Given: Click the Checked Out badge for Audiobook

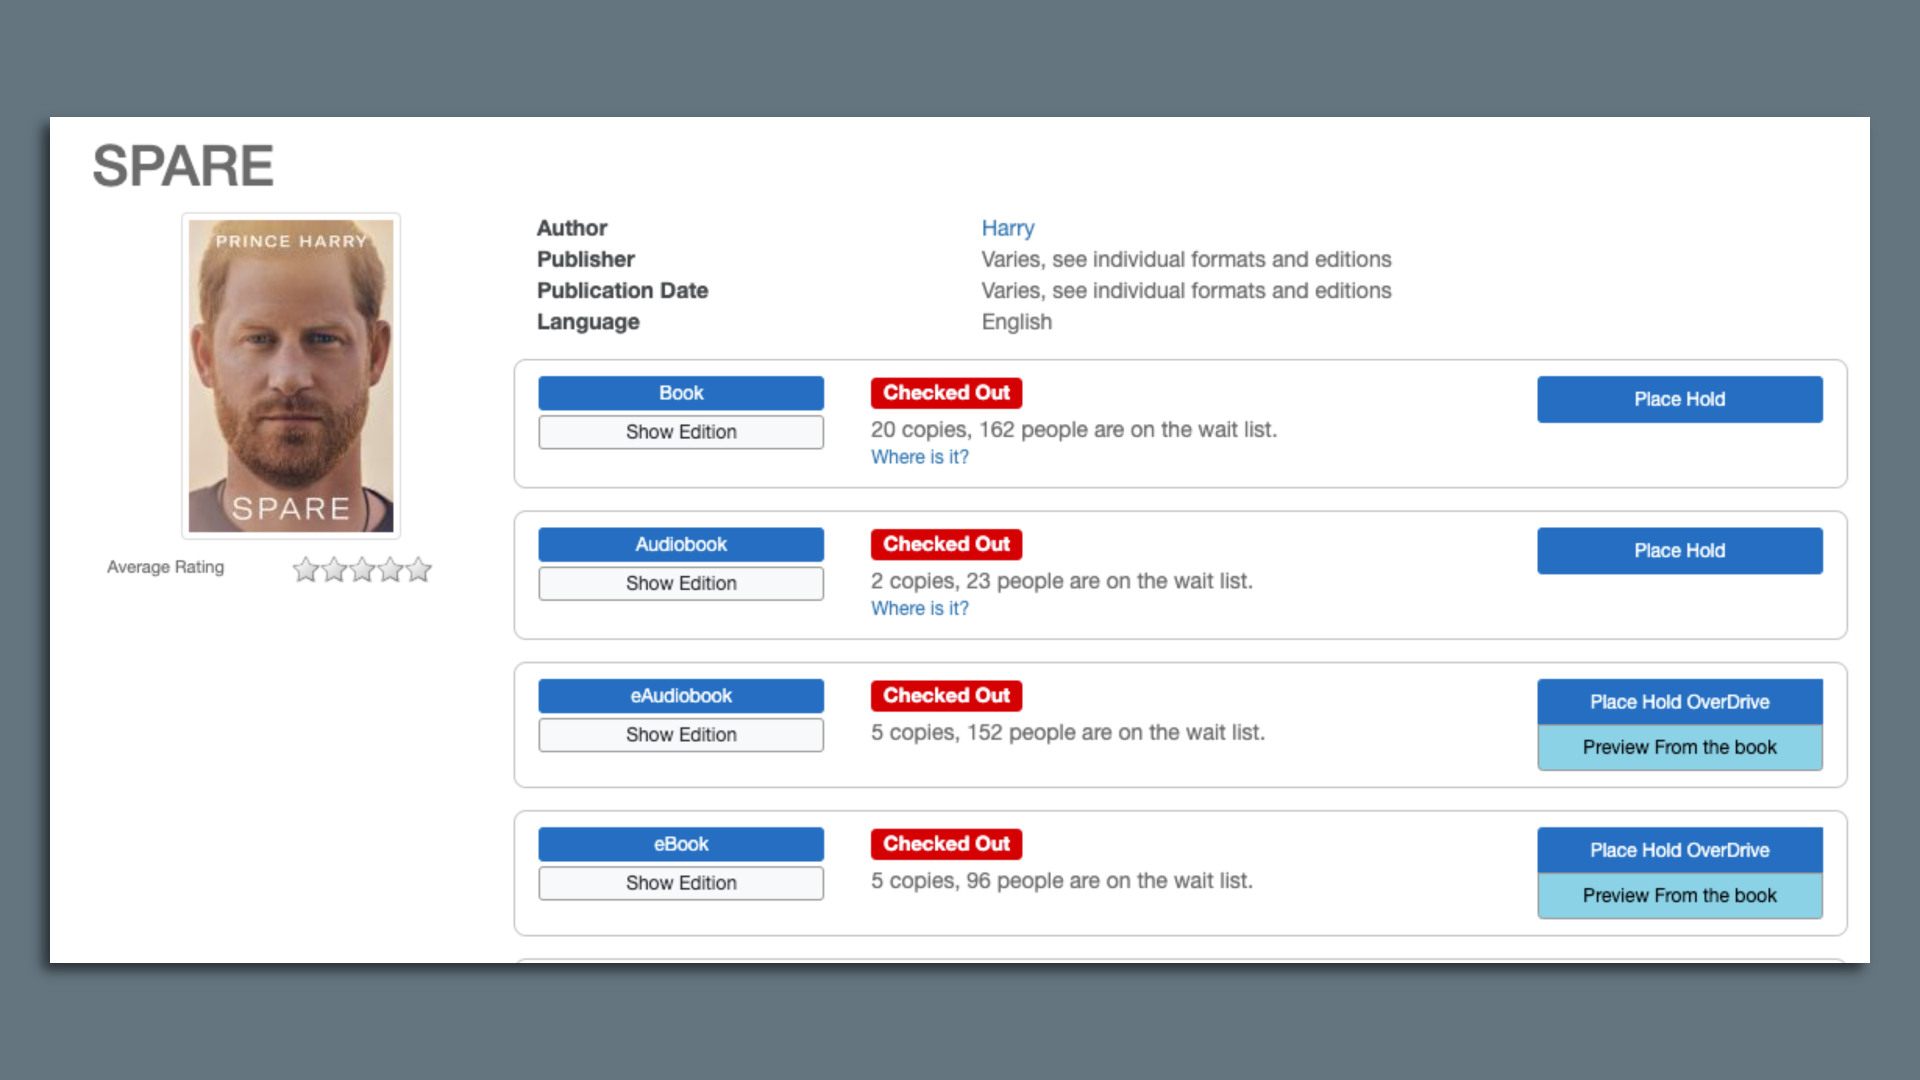Looking at the screenshot, I should (x=946, y=544).
